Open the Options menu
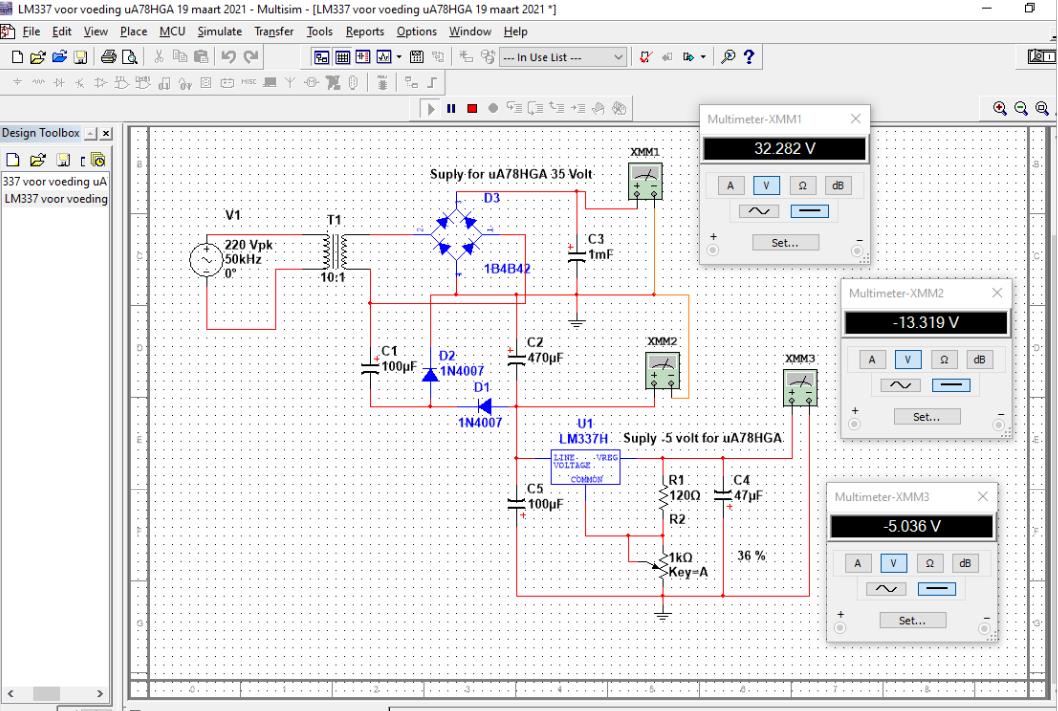The width and height of the screenshot is (1058, 711). click(416, 32)
